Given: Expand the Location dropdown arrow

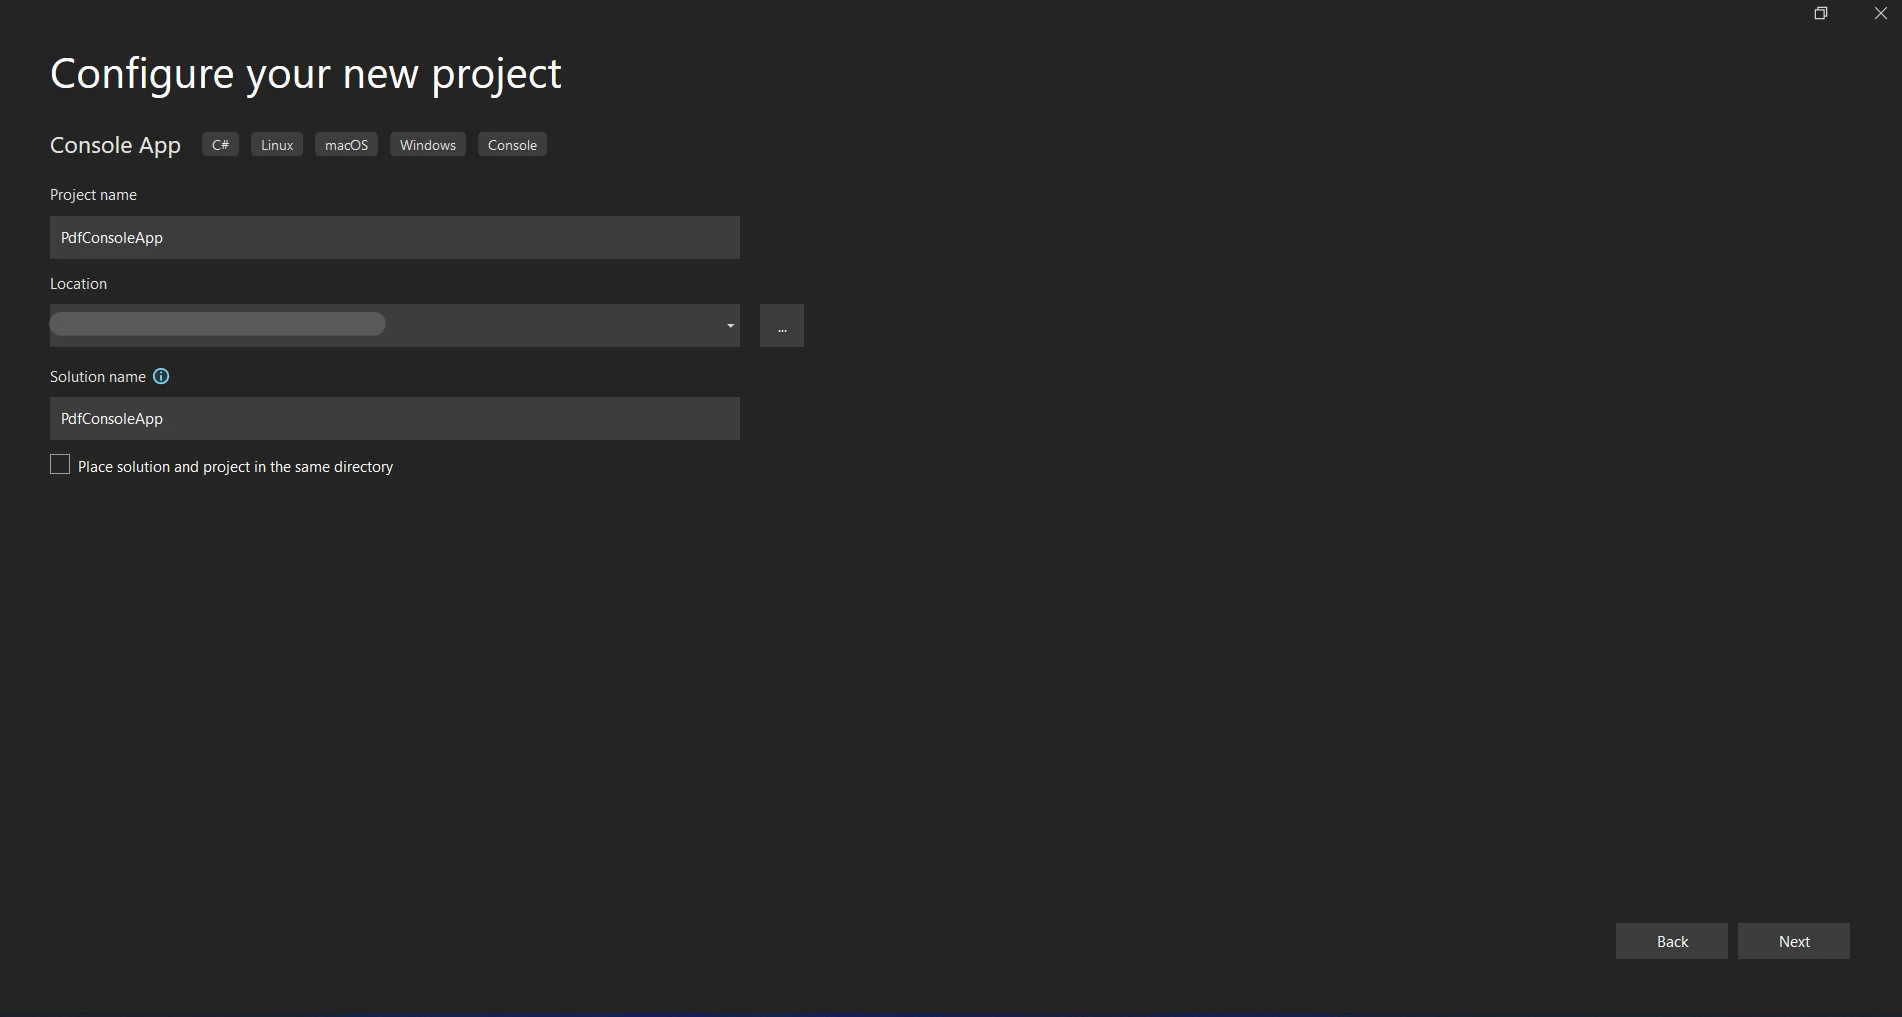Looking at the screenshot, I should (x=730, y=326).
